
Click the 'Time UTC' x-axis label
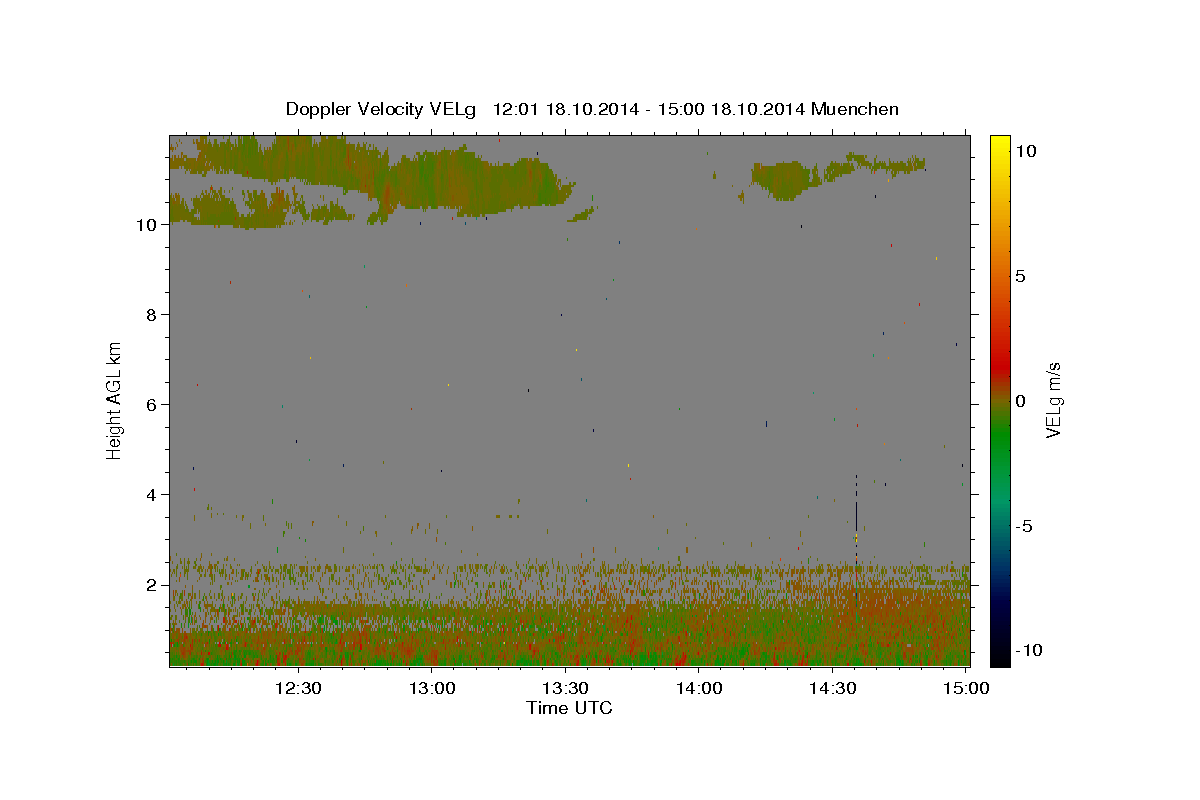pos(569,708)
